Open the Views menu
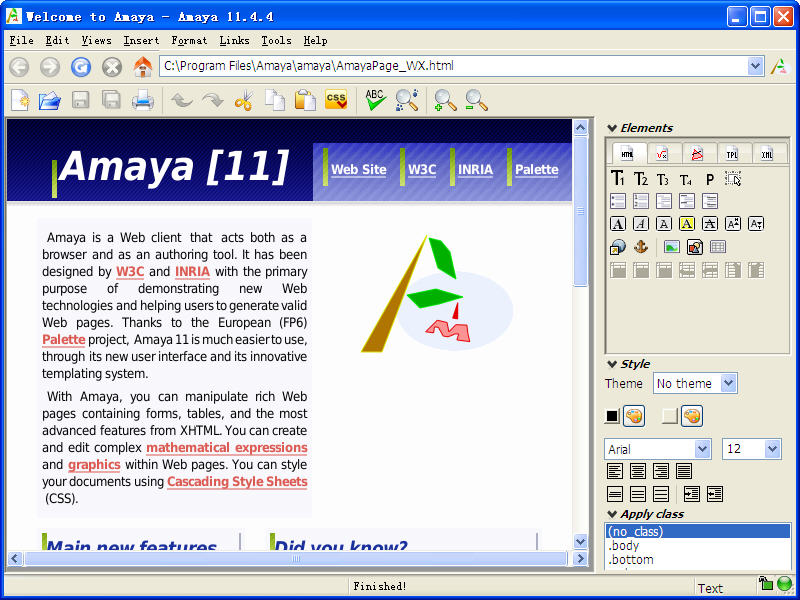 [96, 40]
